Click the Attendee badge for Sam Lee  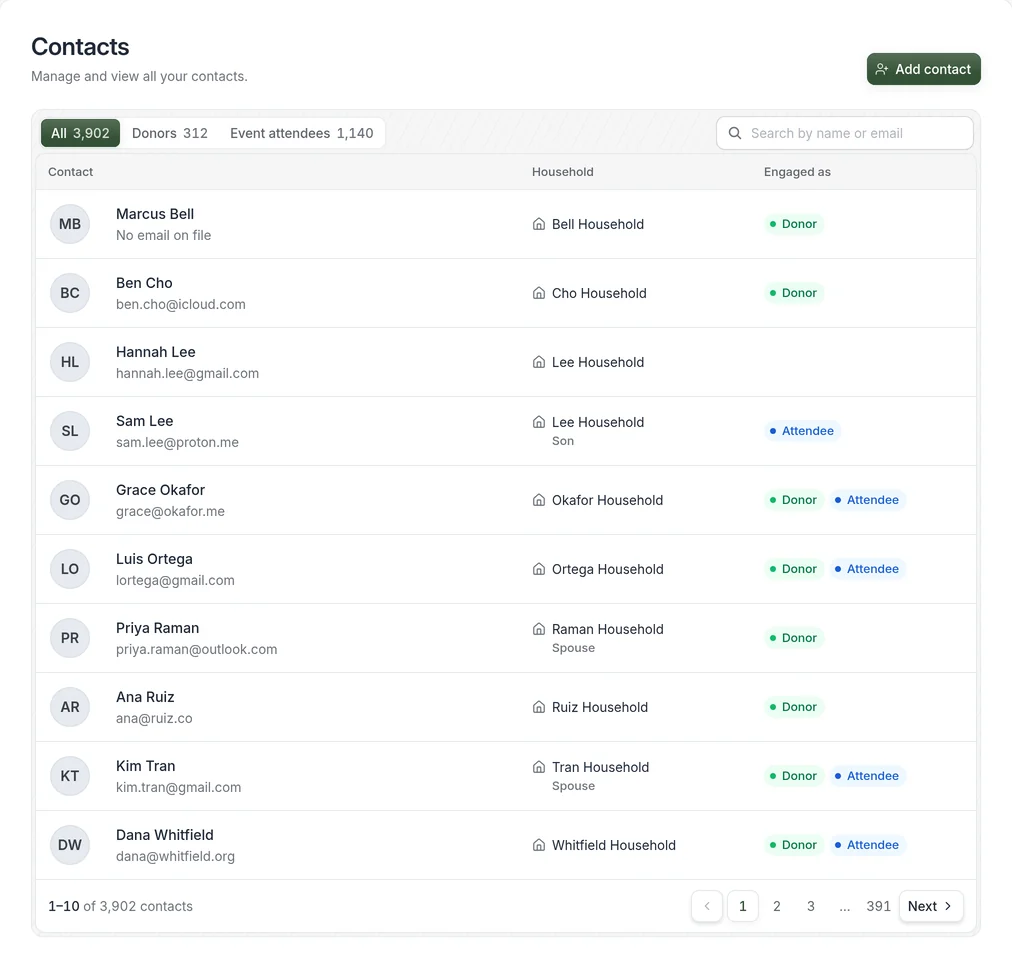click(802, 431)
